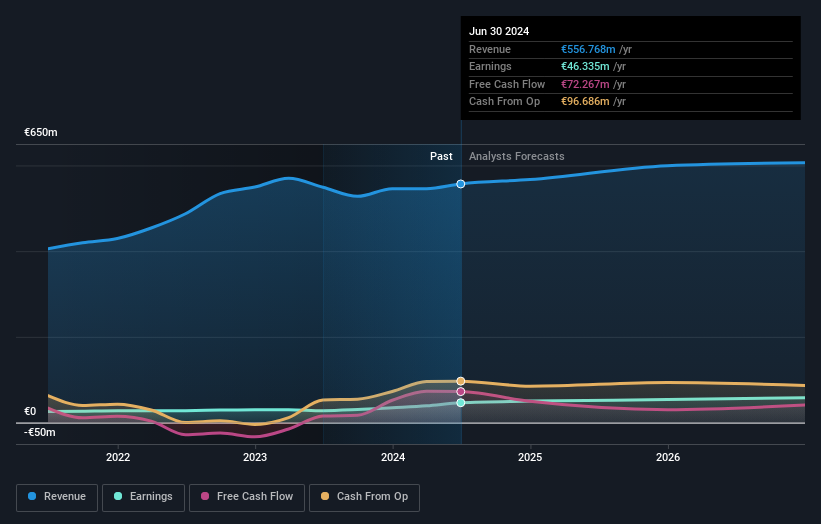The image size is (821, 524).
Task: Click the €46.335m earnings value
Action: [x=585, y=66]
